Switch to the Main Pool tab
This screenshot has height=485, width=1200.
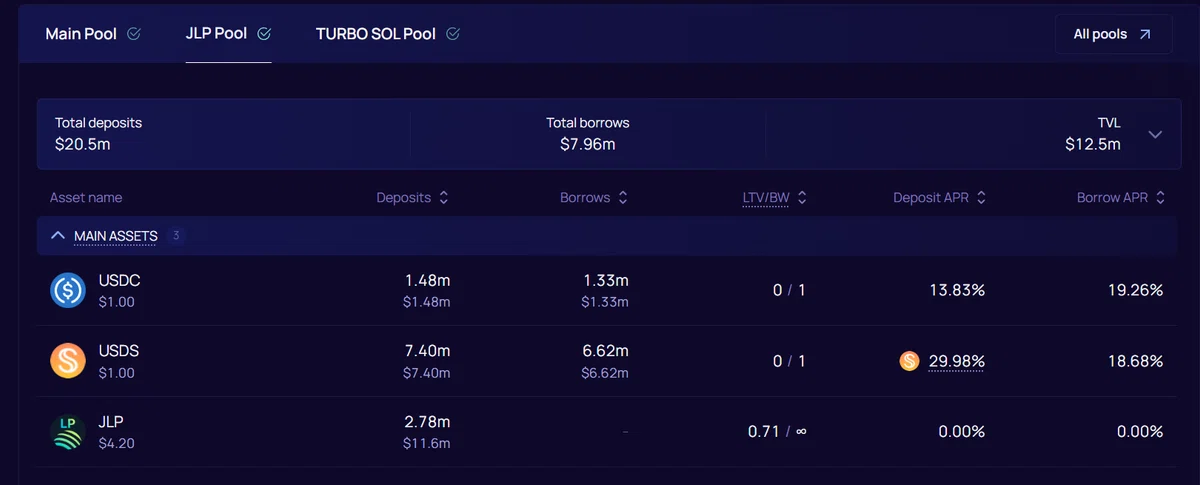(93, 34)
